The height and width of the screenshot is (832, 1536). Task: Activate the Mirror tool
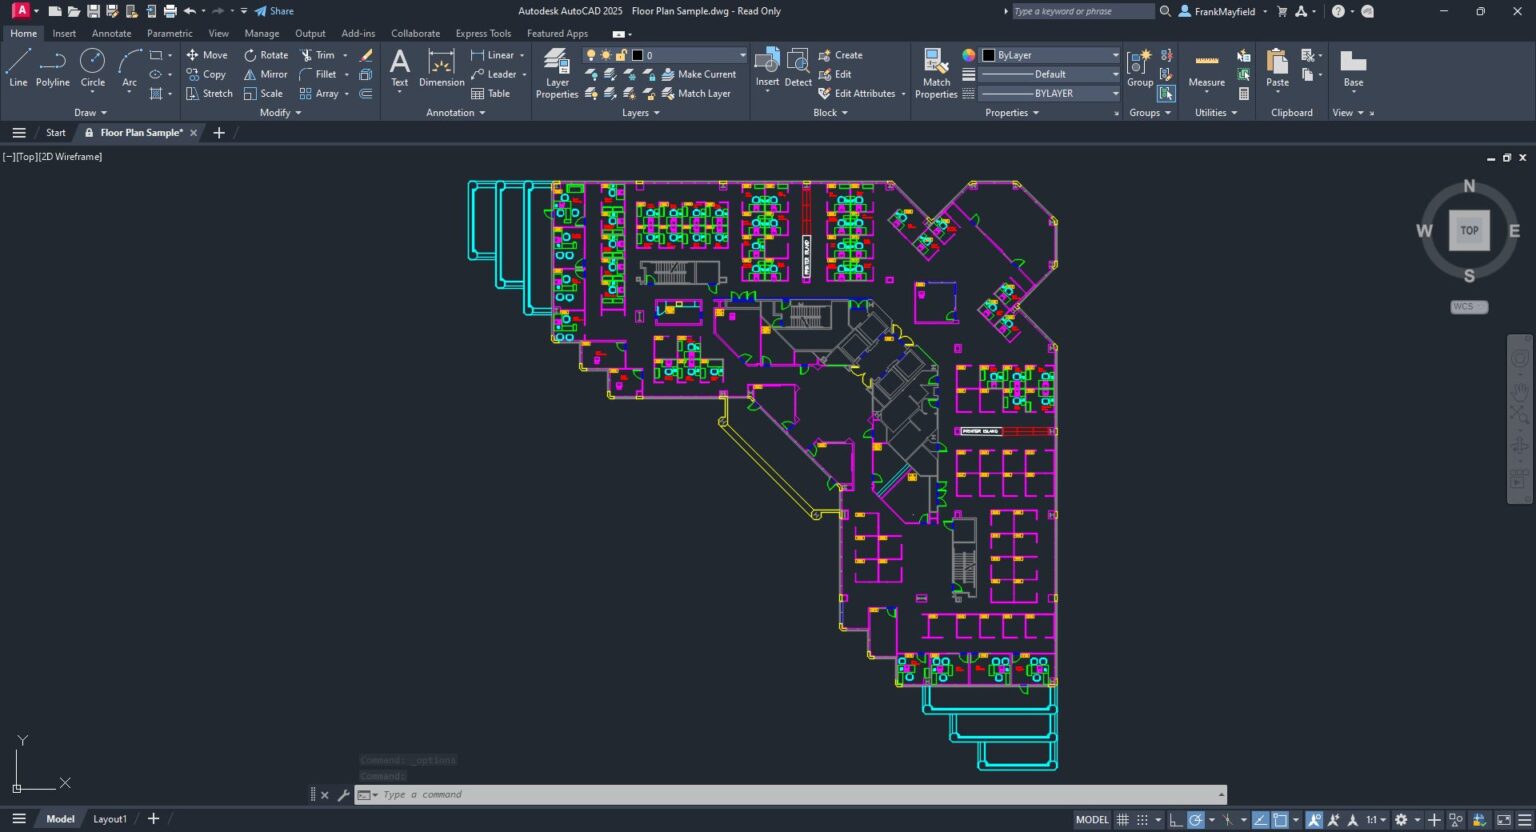[265, 74]
